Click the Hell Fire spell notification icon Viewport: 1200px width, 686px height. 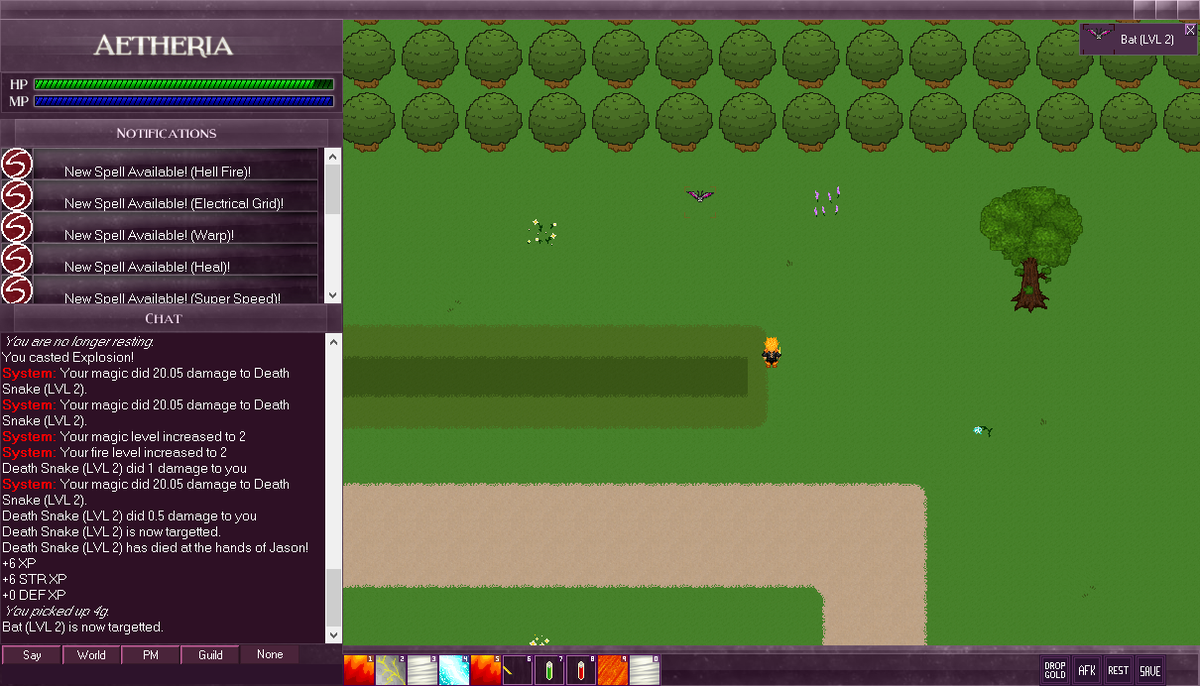[15, 166]
